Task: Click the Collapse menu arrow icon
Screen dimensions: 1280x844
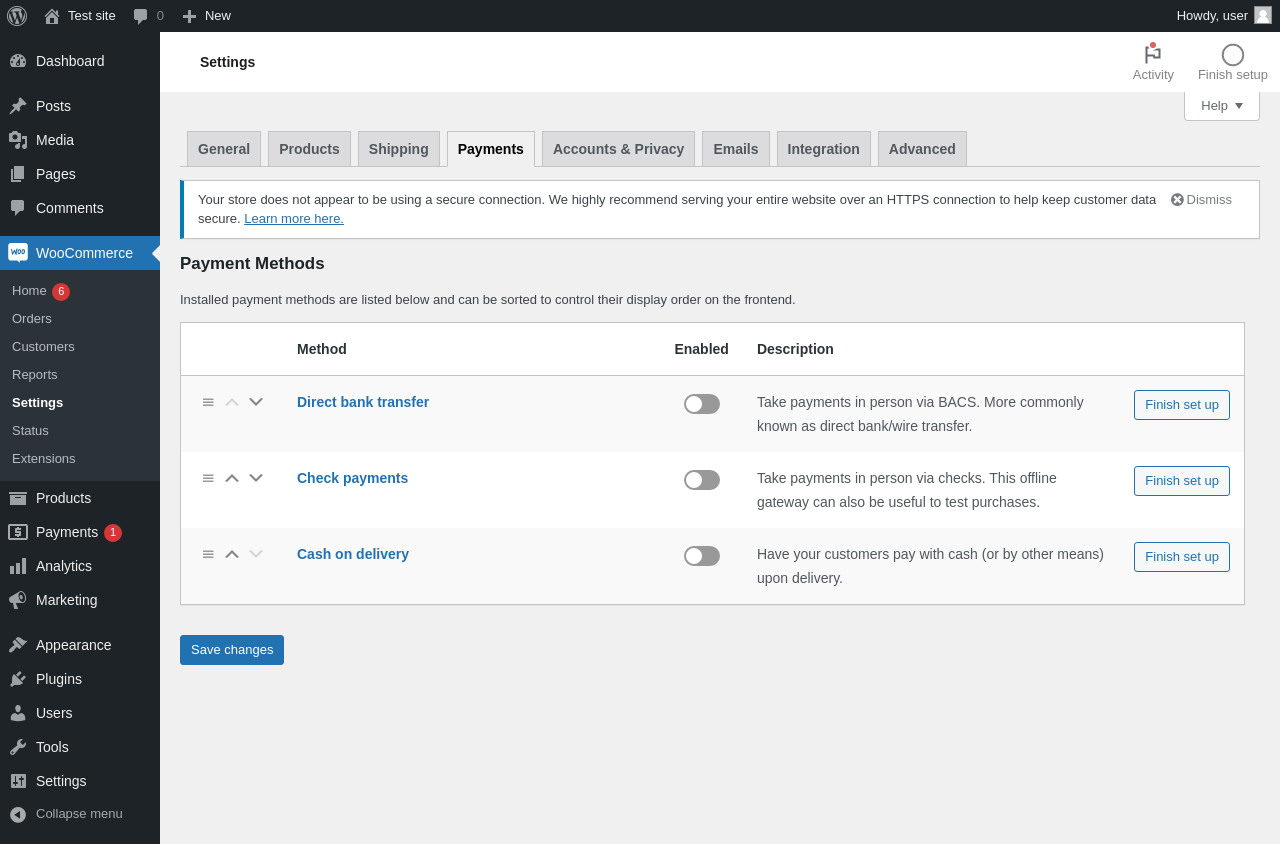Action: click(x=18, y=814)
